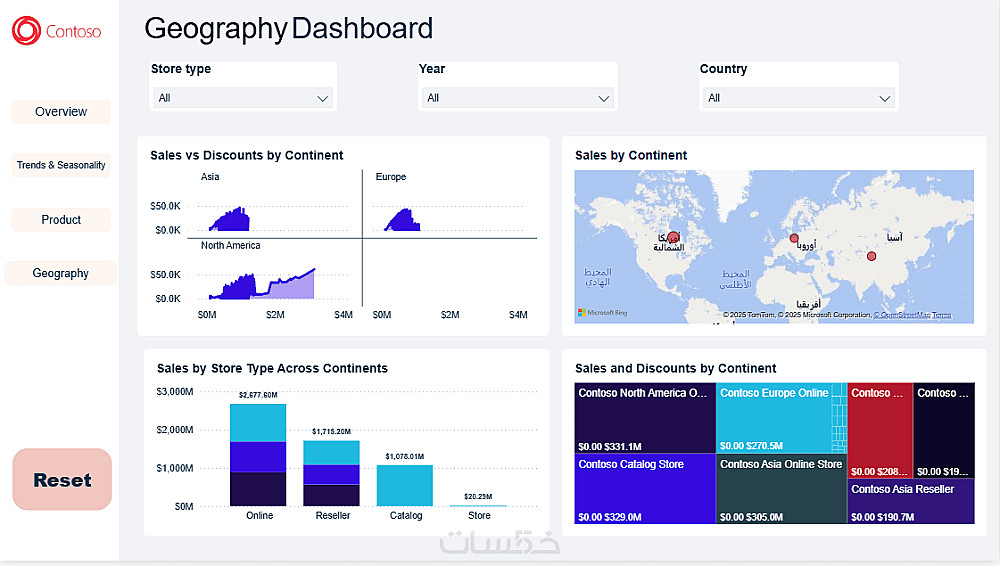Select the Online stacked bar
Viewport: 1000px width, 566px height.
tap(258, 455)
